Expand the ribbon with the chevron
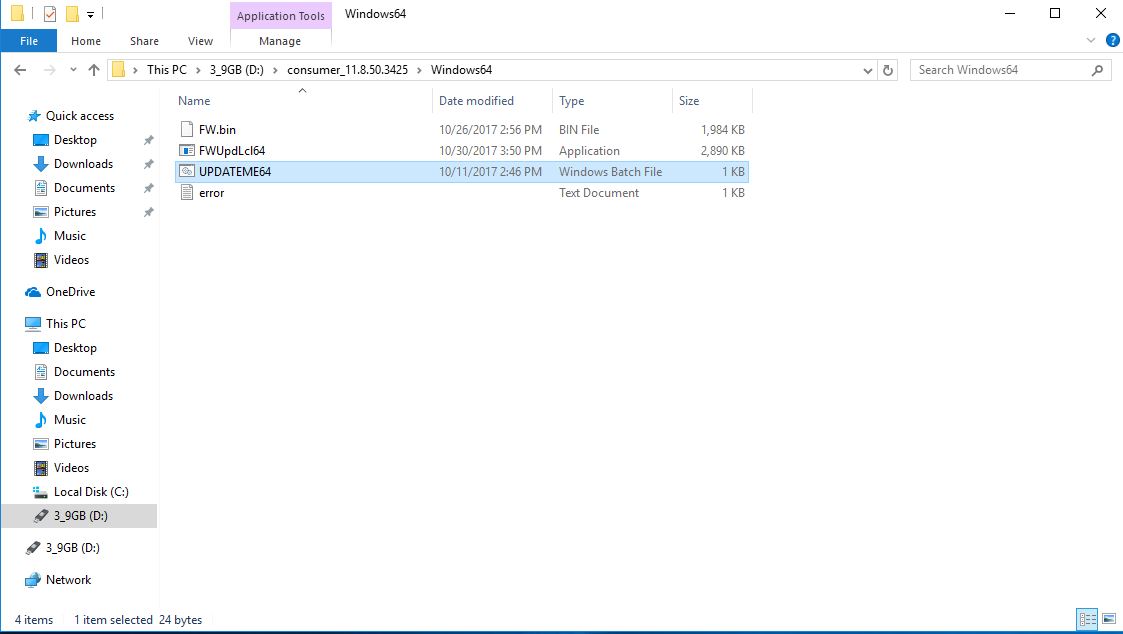1123x634 pixels. click(x=1091, y=41)
